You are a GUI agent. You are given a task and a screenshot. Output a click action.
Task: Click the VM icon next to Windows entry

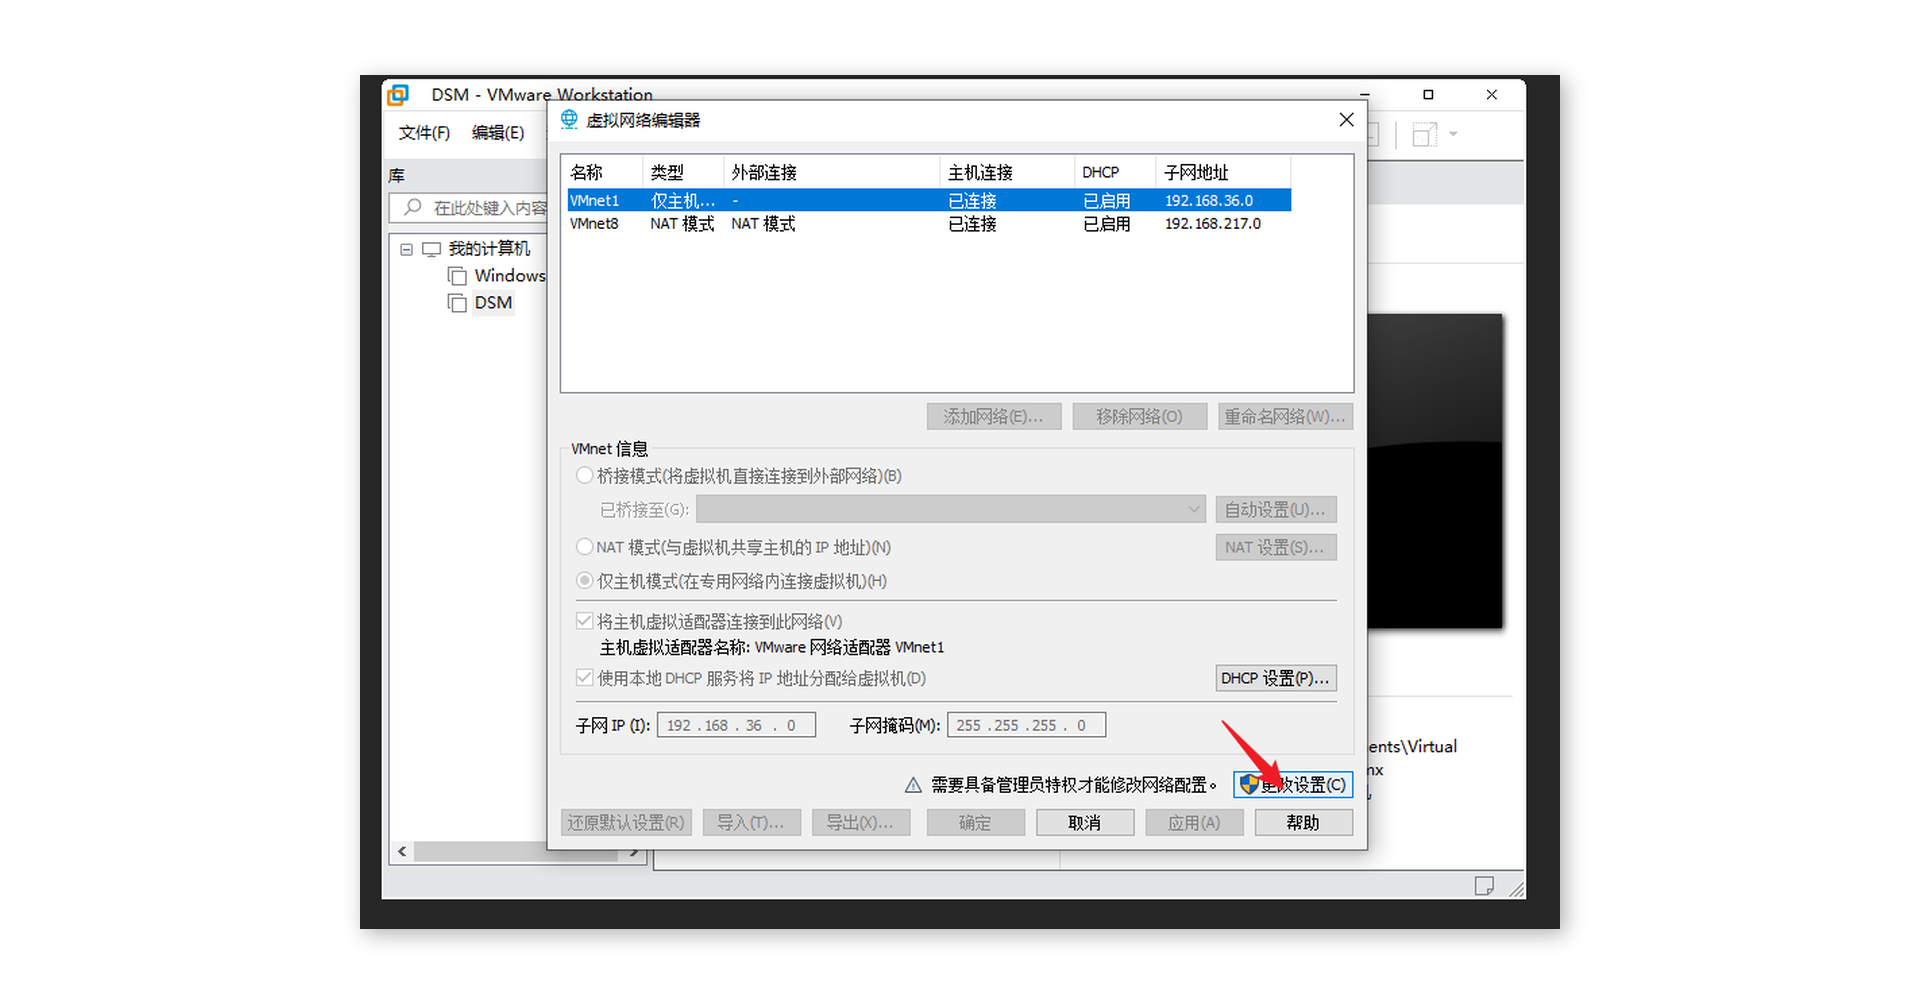pyautogui.click(x=457, y=276)
